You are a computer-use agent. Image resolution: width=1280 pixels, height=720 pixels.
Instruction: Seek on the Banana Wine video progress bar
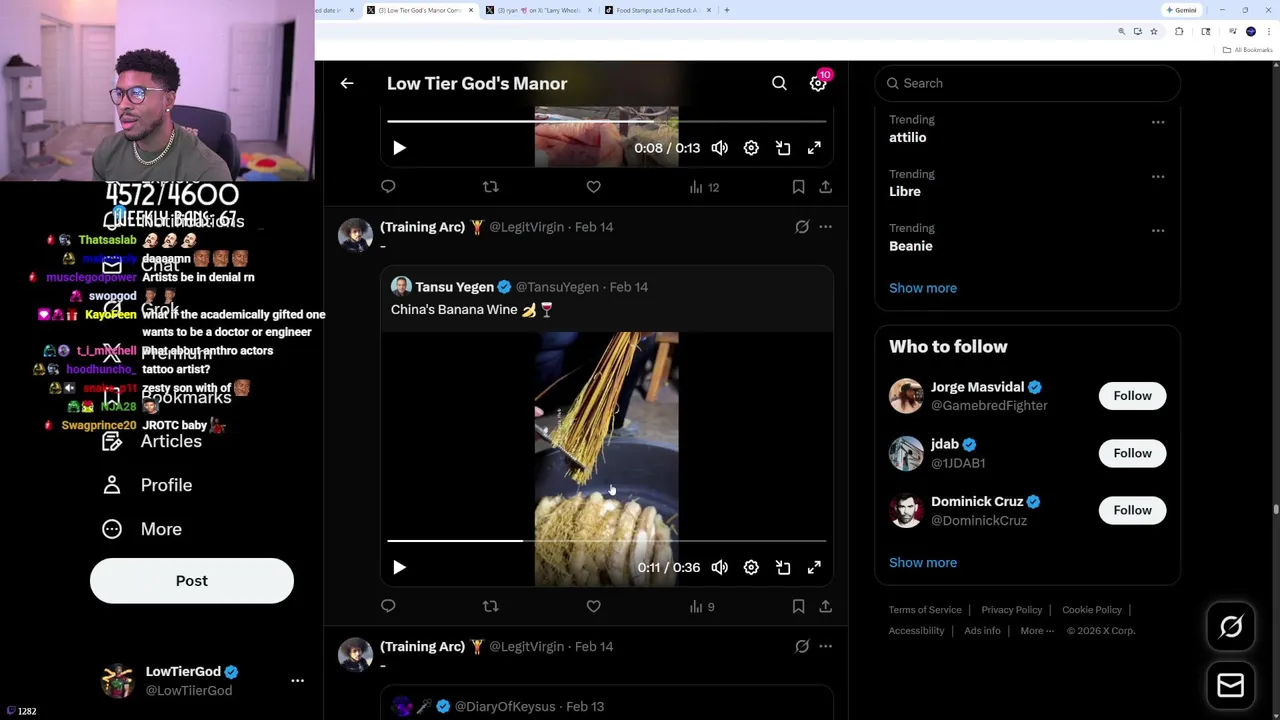[x=606, y=541]
